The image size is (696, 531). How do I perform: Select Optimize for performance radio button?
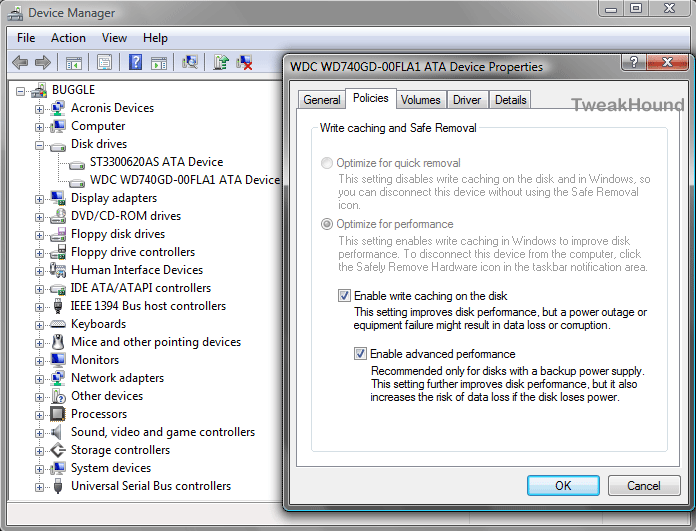coord(327,224)
